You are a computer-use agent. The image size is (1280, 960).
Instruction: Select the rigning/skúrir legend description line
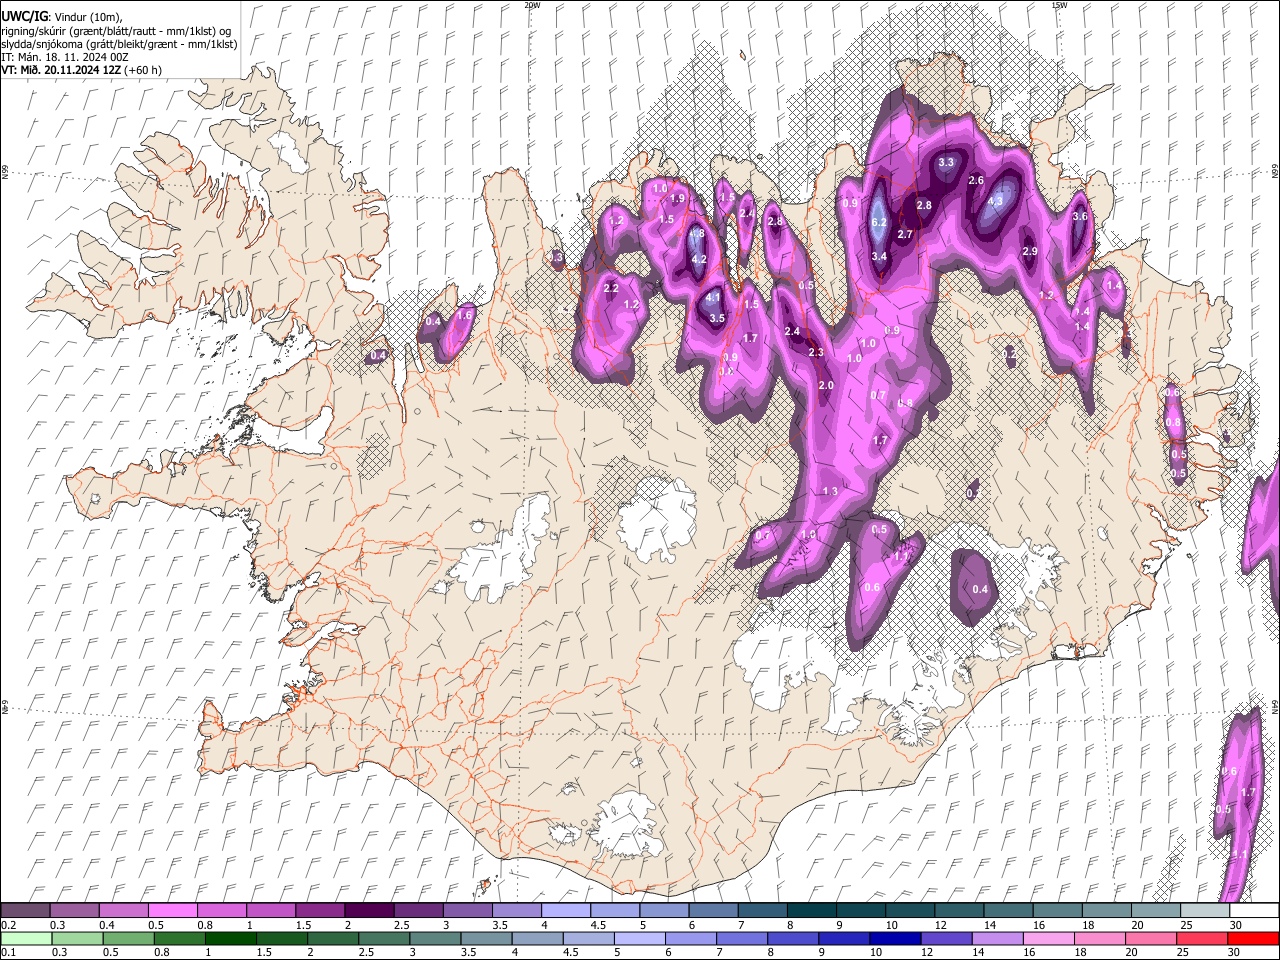point(115,31)
